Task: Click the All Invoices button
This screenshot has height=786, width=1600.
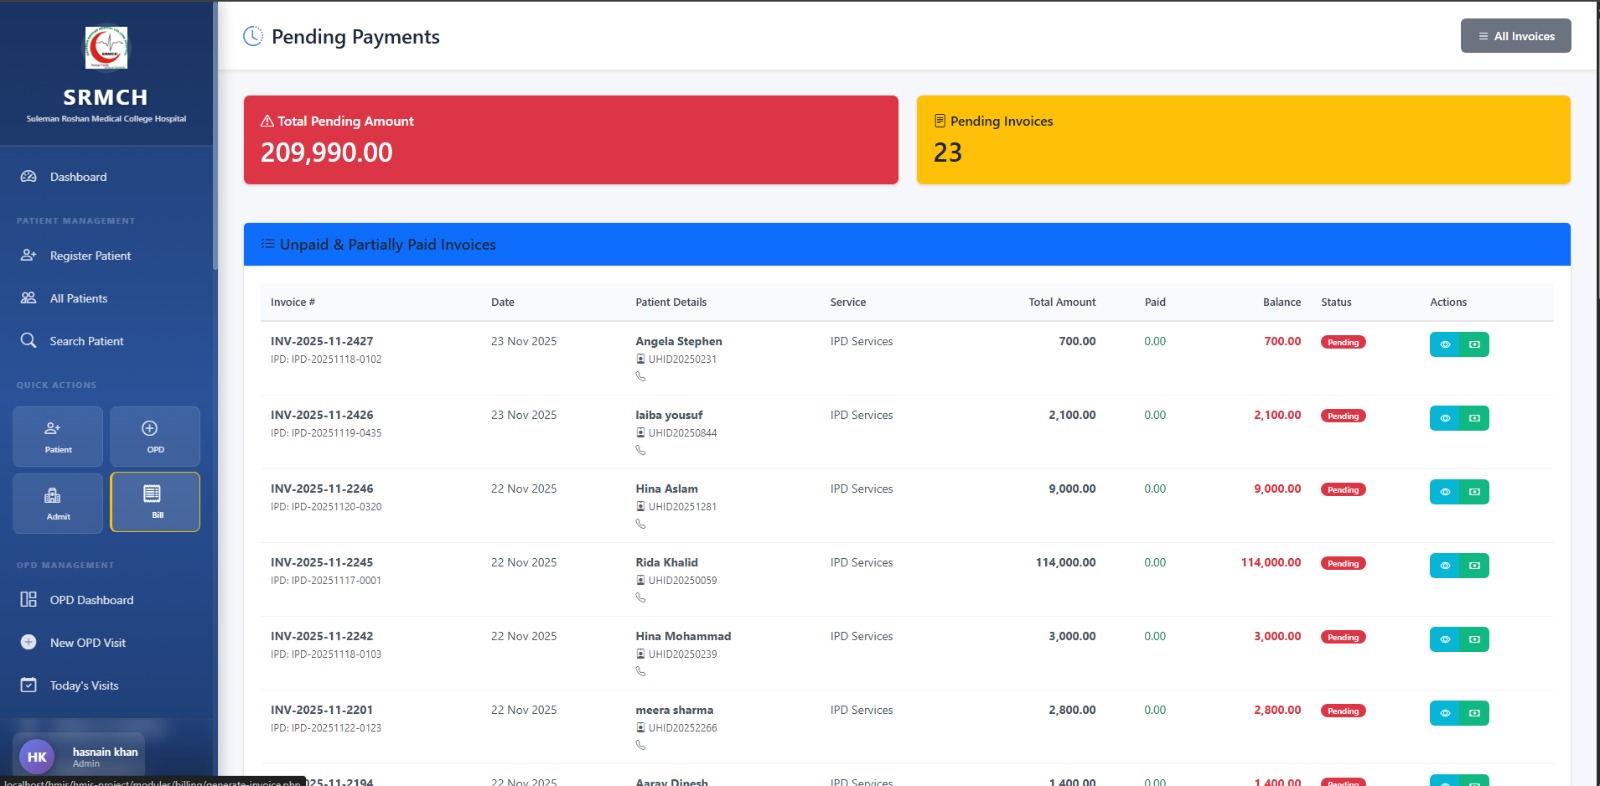Action: (1516, 36)
